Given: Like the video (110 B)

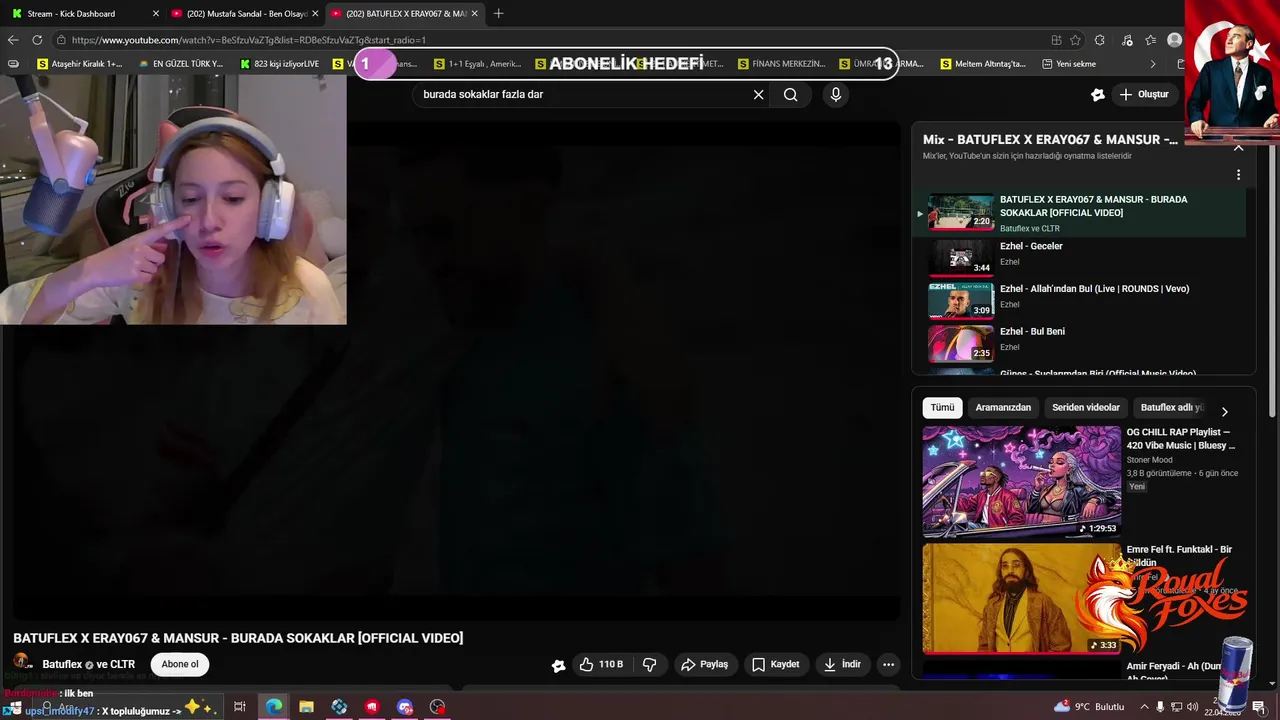Looking at the screenshot, I should pyautogui.click(x=601, y=664).
